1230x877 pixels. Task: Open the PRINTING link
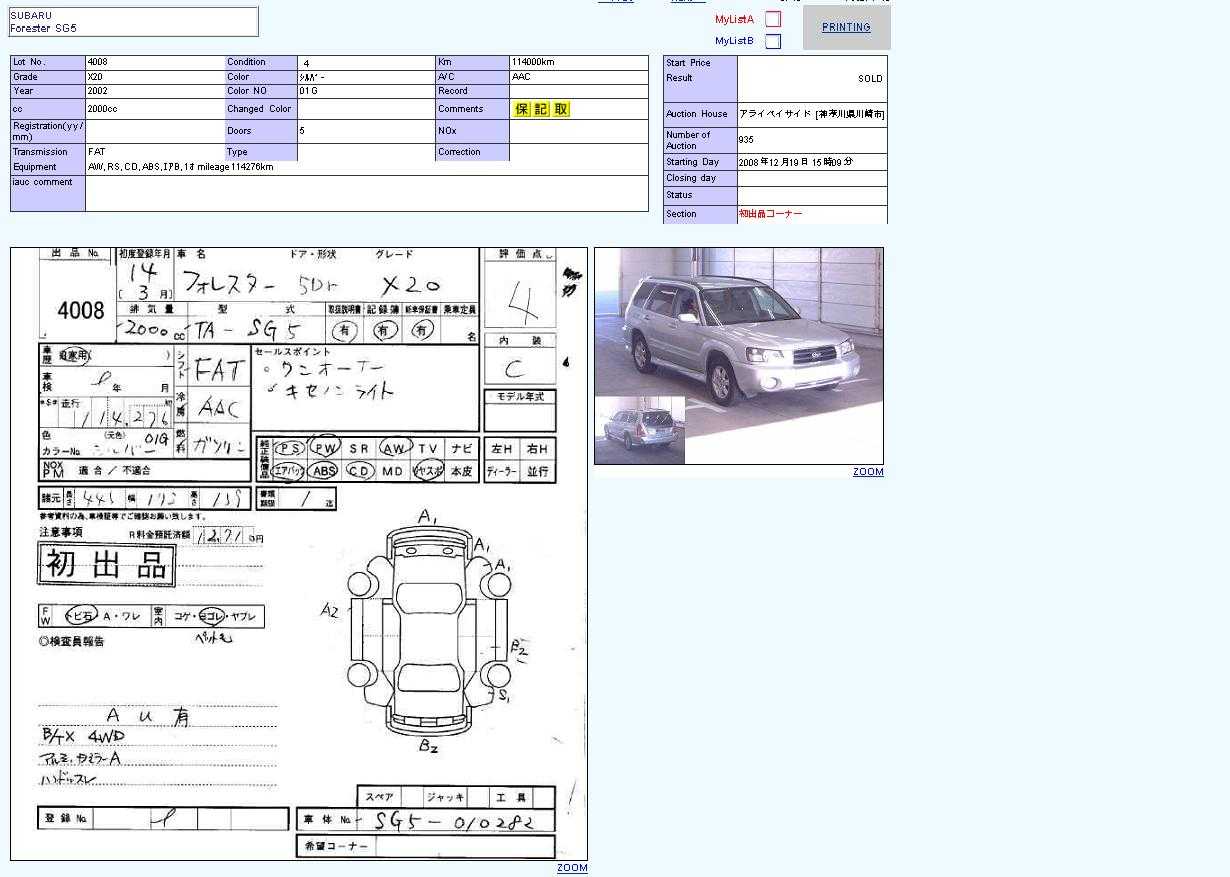point(846,28)
